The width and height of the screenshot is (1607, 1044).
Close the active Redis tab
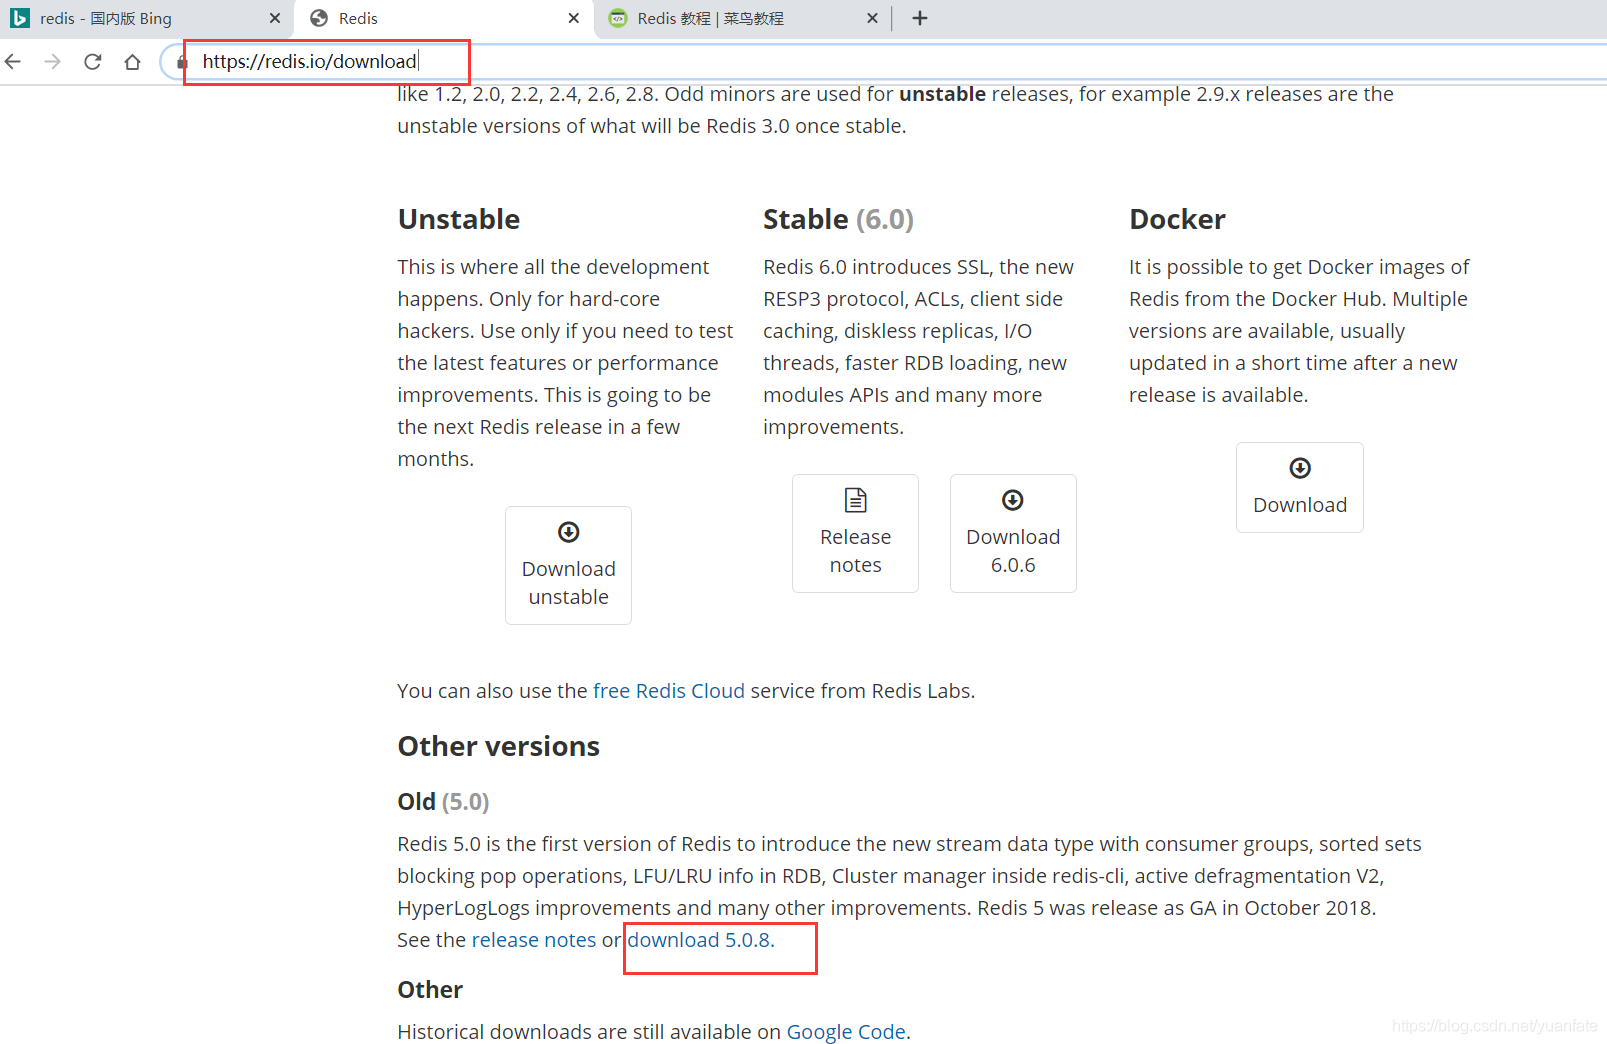(x=573, y=18)
